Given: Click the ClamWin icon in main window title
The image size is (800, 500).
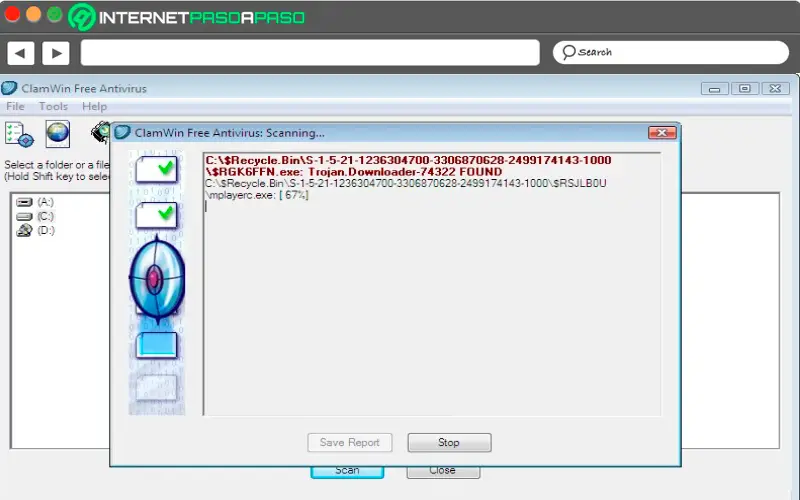Looking at the screenshot, I should tap(9, 88).
